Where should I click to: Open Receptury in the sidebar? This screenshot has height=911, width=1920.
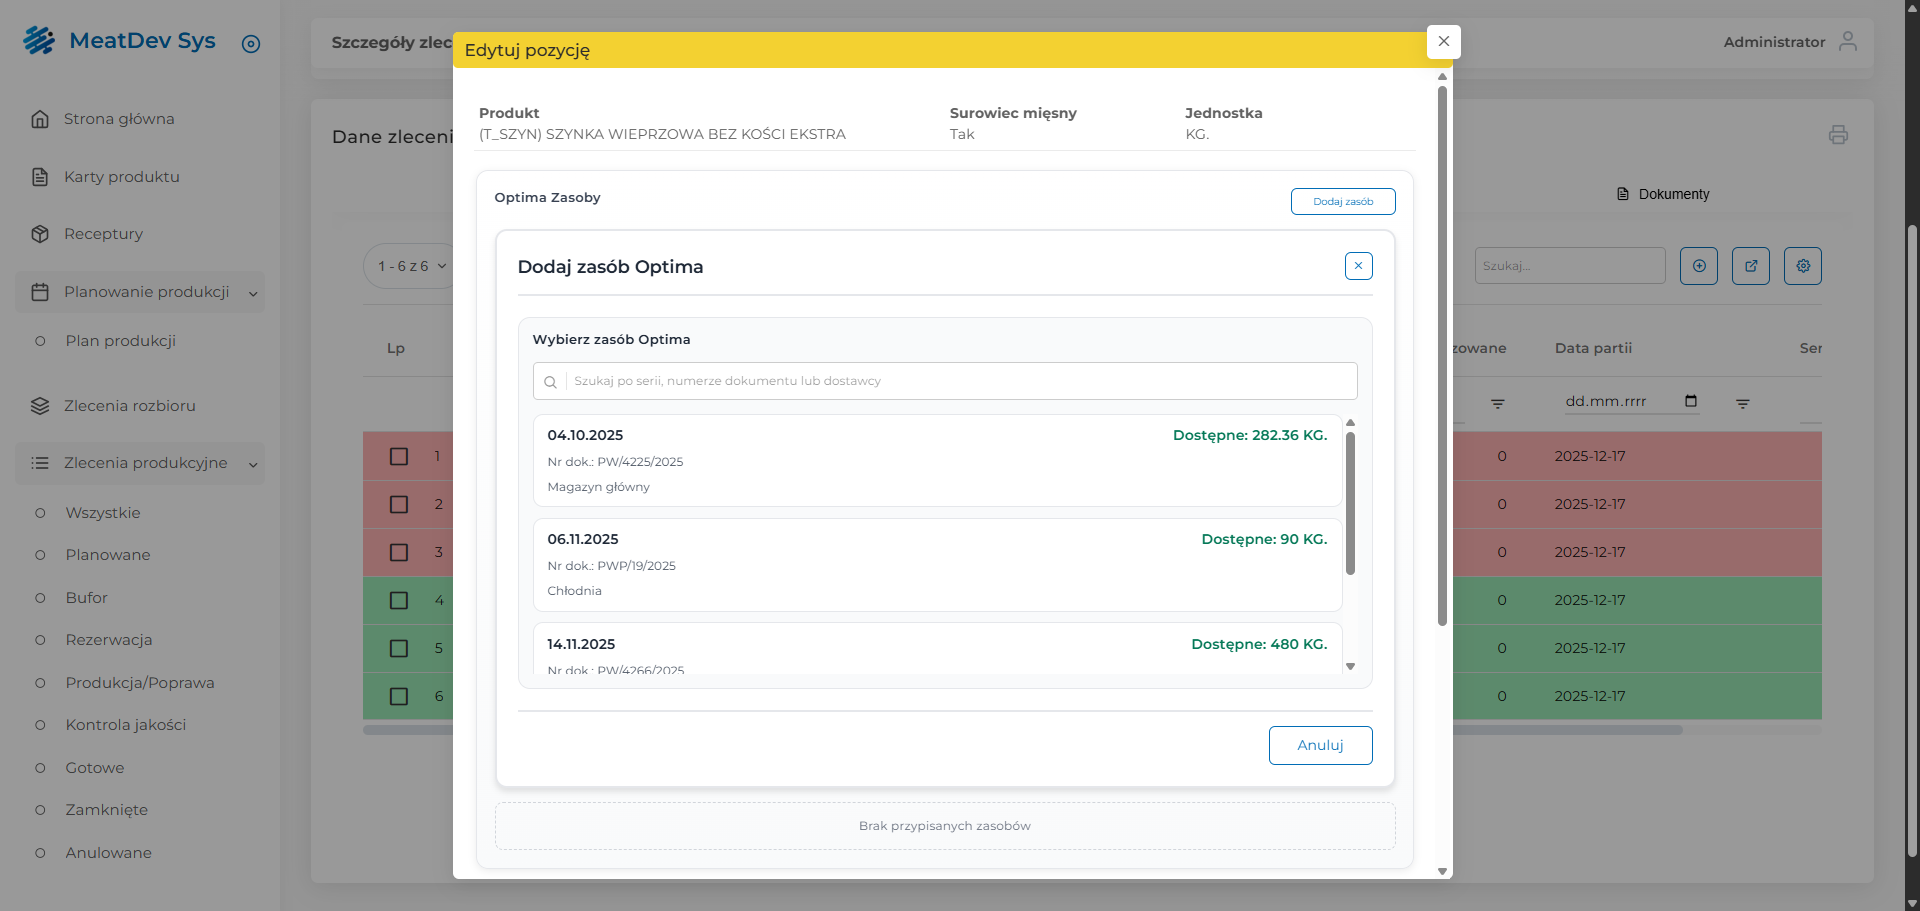(103, 234)
